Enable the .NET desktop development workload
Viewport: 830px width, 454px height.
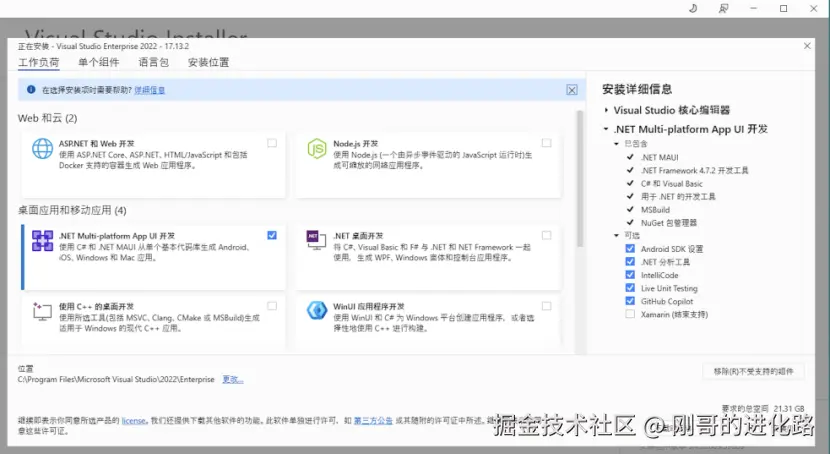point(546,235)
